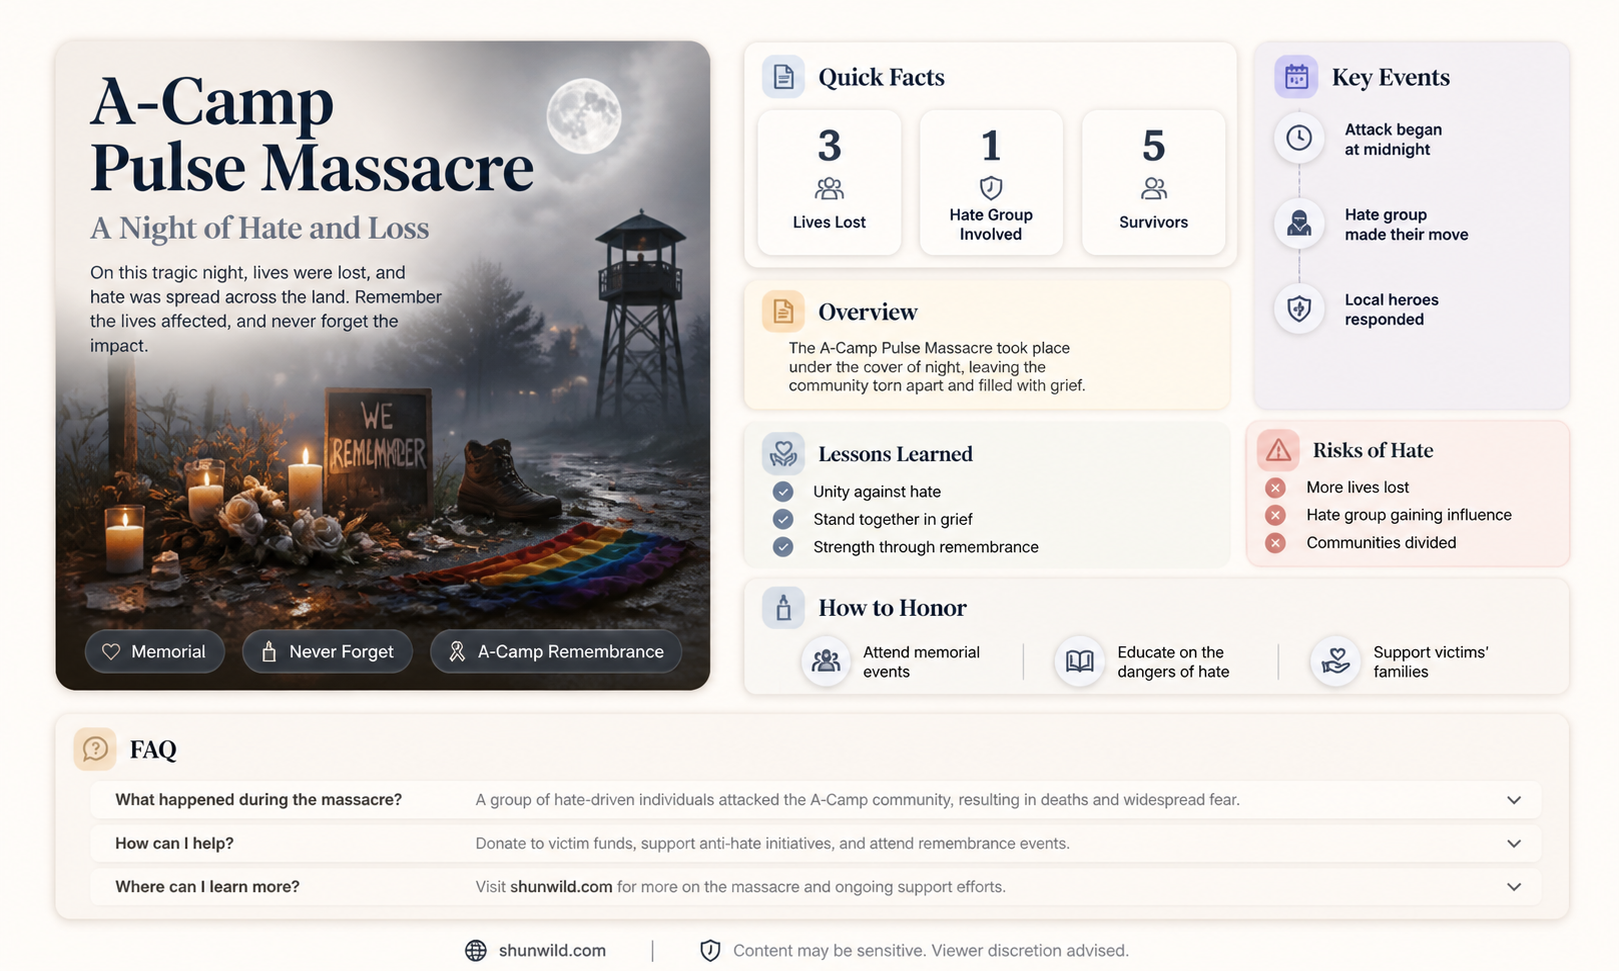Click the open book Educate icon
This screenshot has width=1619, height=971.
tap(1079, 661)
